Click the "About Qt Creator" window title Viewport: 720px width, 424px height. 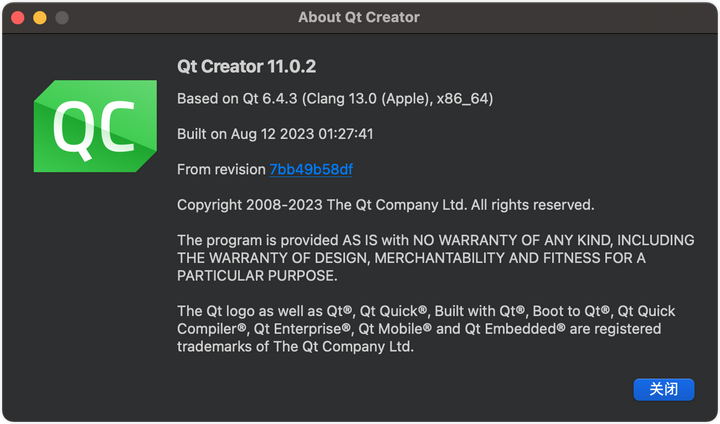click(x=359, y=17)
